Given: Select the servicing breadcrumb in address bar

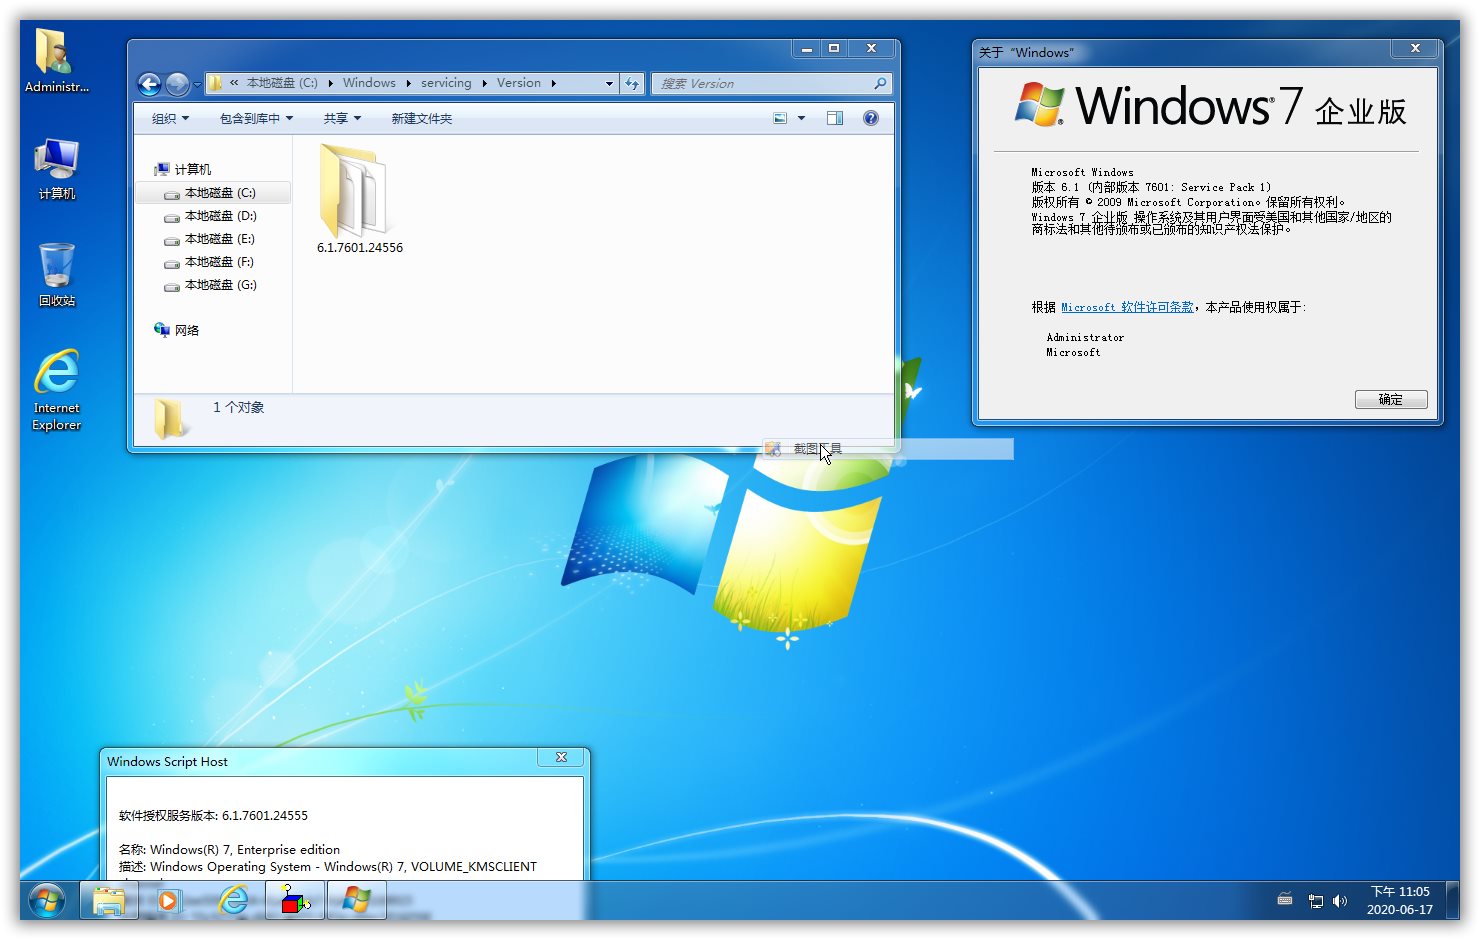Looking at the screenshot, I should (x=446, y=83).
